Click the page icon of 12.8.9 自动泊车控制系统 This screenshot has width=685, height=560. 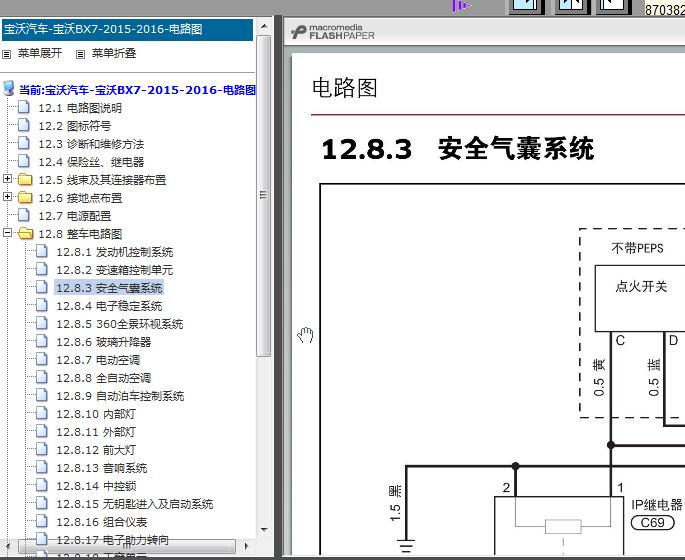click(x=42, y=395)
